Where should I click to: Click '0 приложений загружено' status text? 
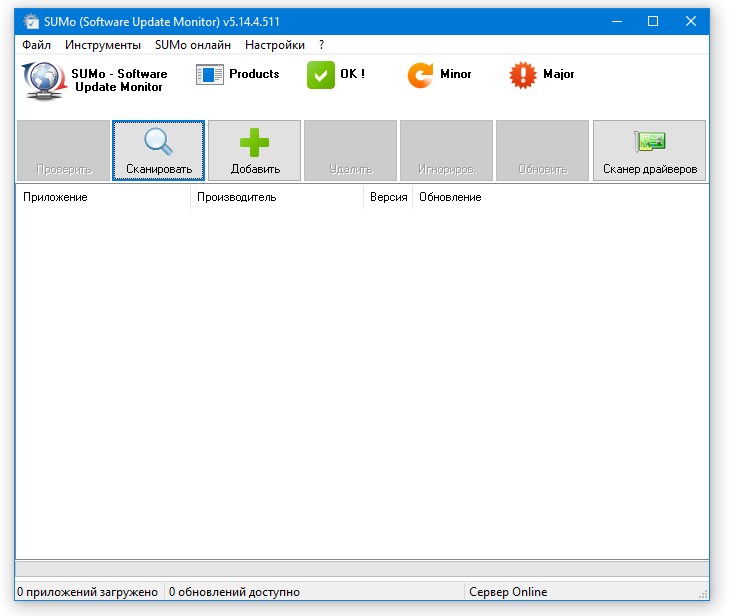pyautogui.click(x=88, y=592)
